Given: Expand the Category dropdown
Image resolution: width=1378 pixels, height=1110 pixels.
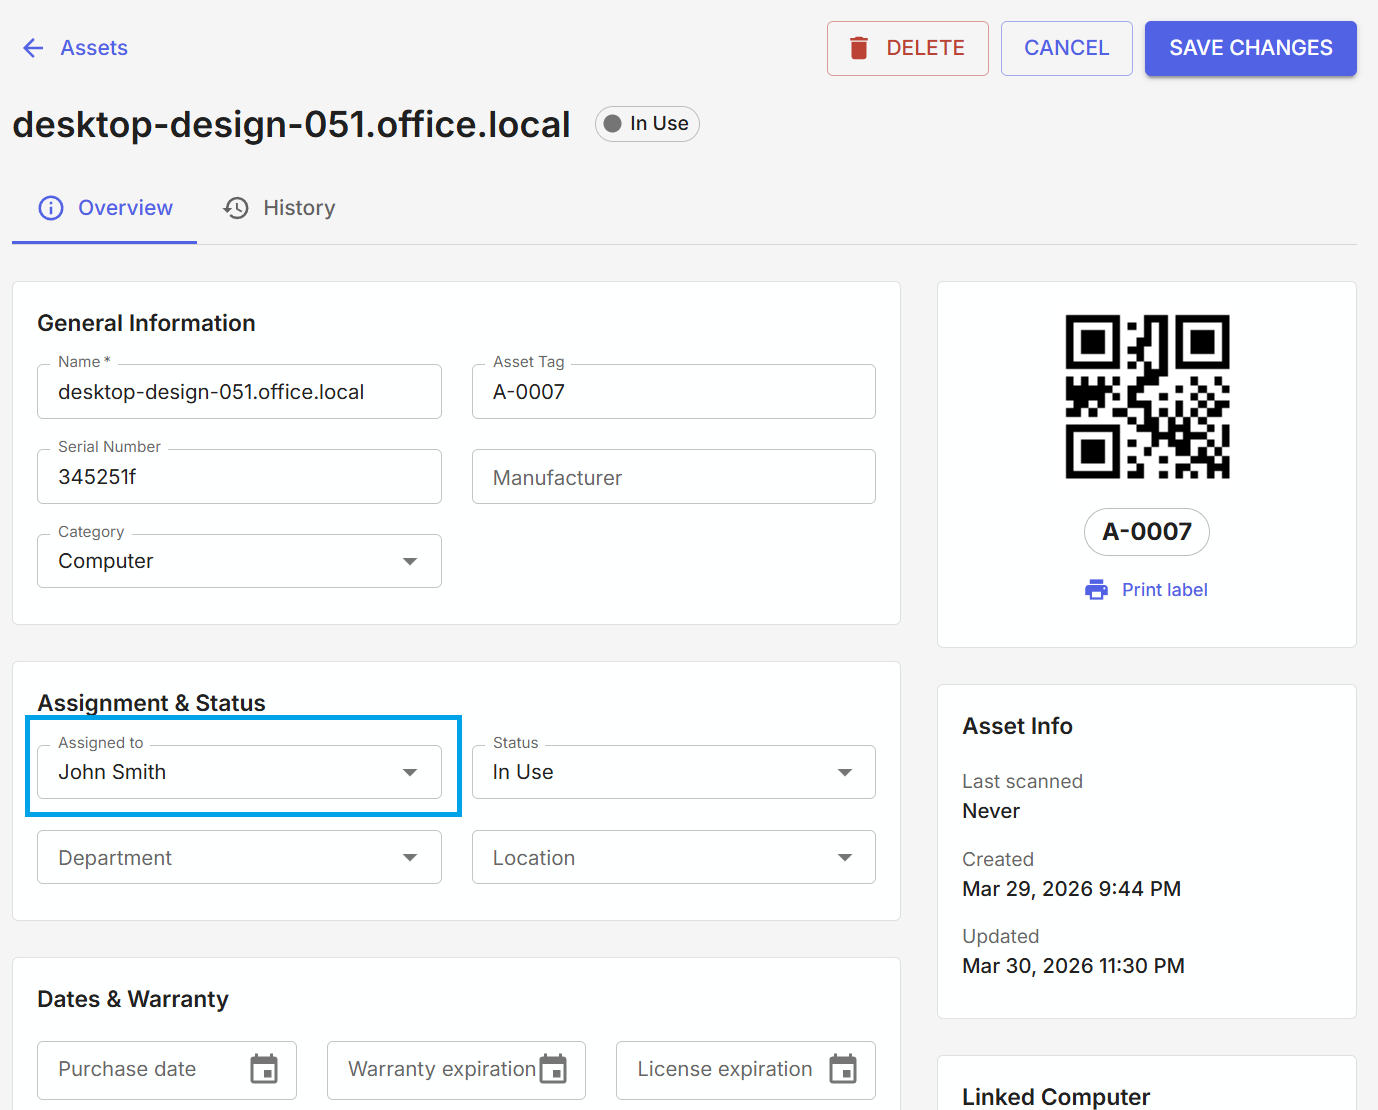Looking at the screenshot, I should coord(239,561).
